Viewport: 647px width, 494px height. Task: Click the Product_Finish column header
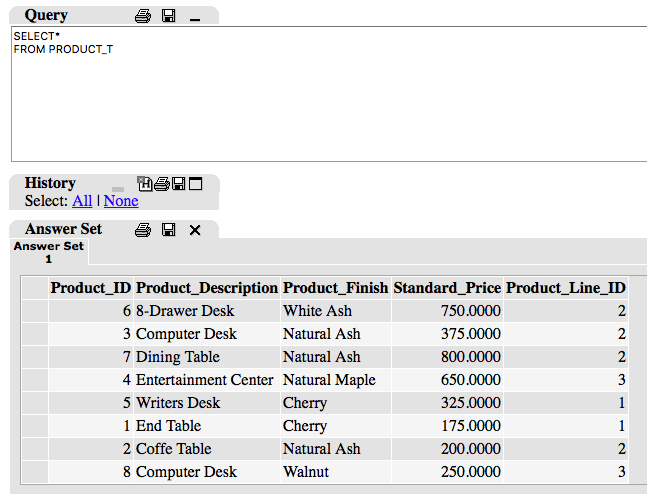tap(335, 288)
